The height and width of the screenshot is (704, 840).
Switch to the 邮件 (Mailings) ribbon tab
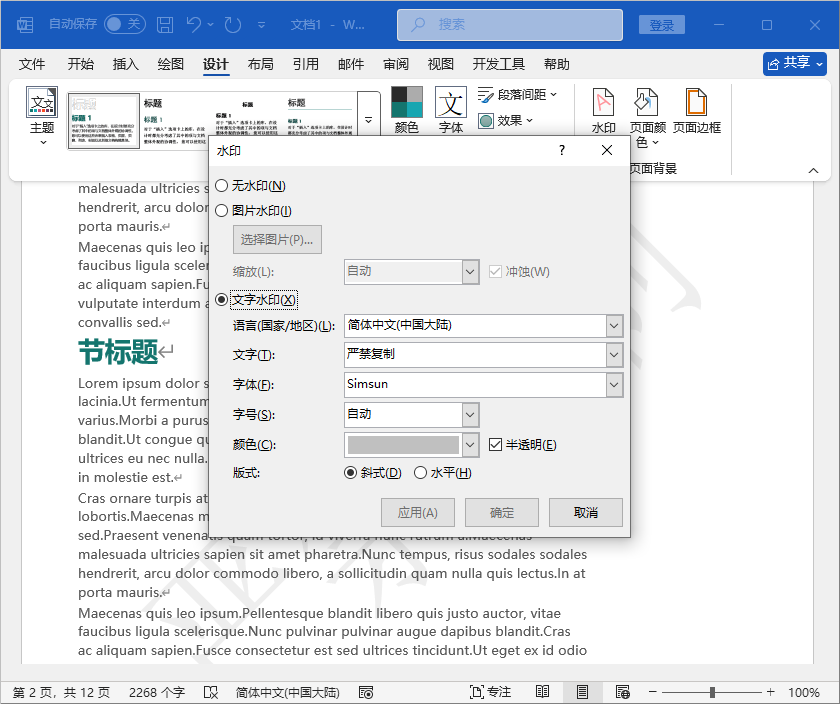tap(350, 63)
